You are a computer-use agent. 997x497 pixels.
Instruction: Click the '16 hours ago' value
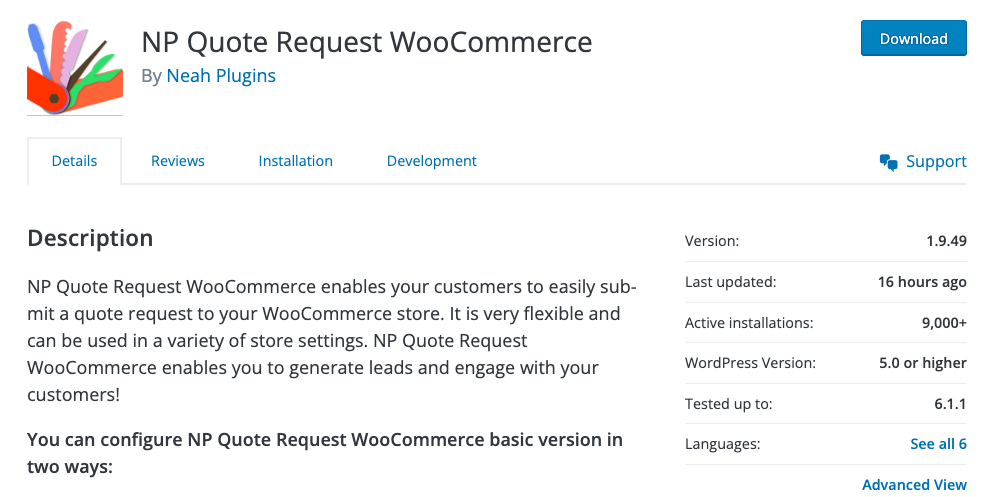point(922,282)
